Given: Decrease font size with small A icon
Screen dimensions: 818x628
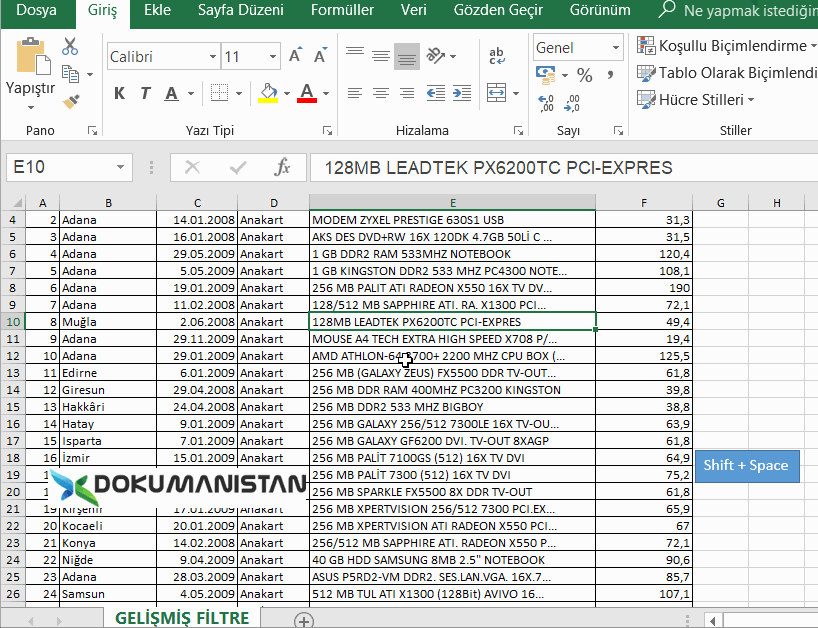Looking at the screenshot, I should tap(320, 55).
